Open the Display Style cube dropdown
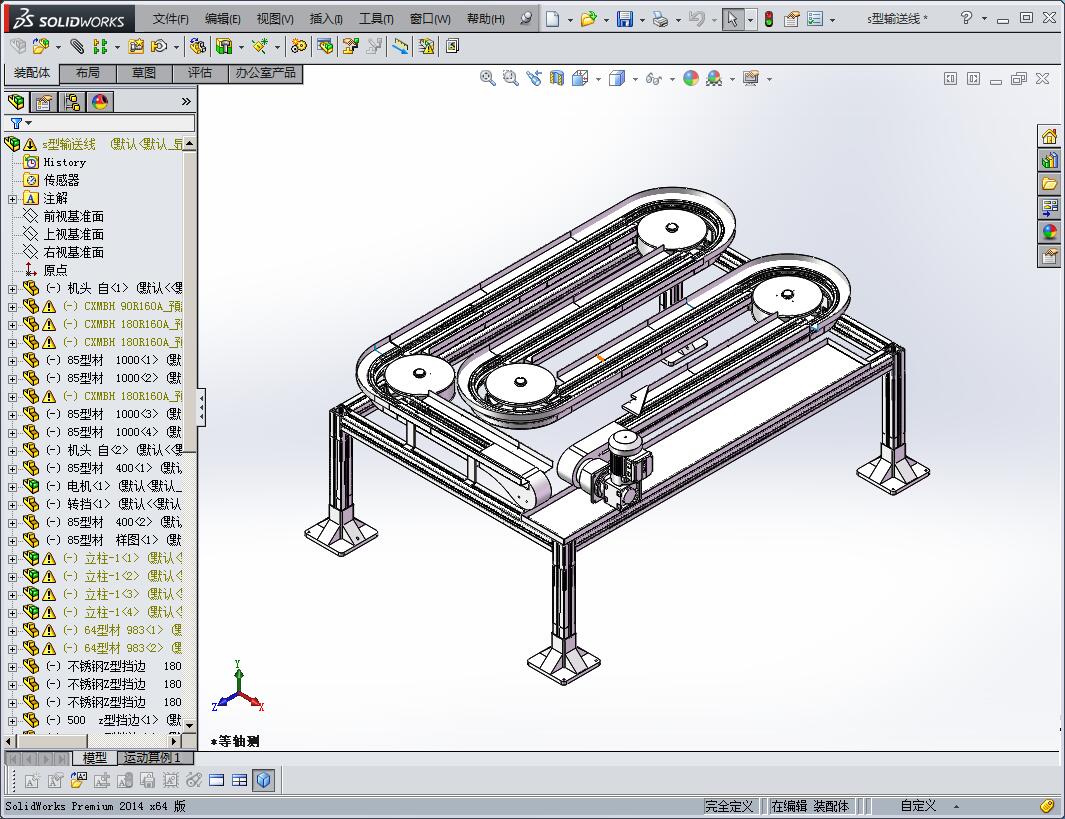The width and height of the screenshot is (1065, 819). coord(635,79)
